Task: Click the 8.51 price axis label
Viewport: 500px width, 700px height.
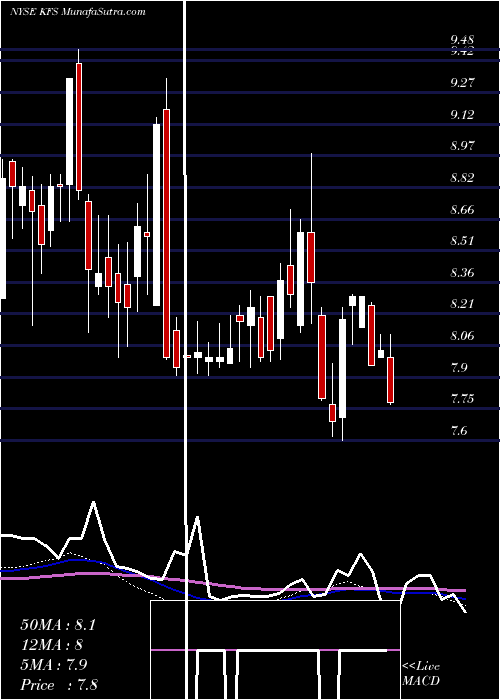Action: [x=462, y=241]
